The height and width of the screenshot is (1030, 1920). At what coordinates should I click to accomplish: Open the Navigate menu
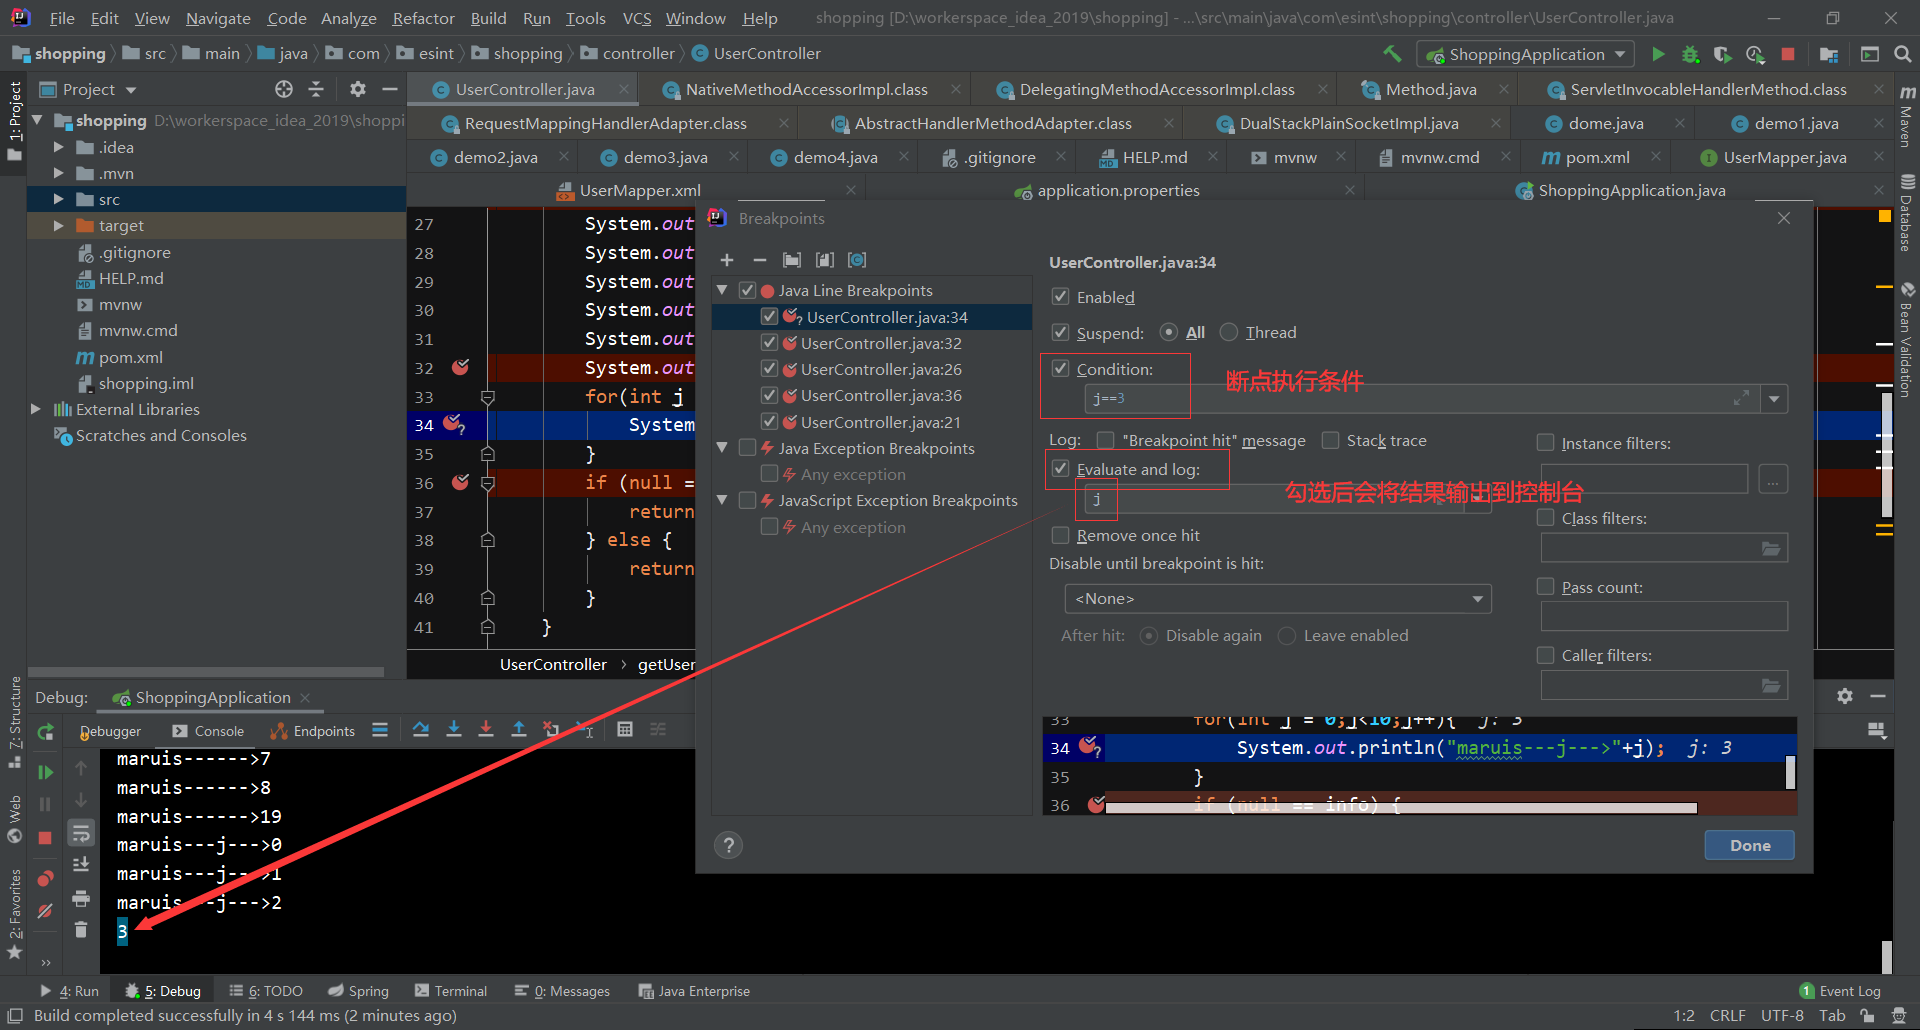pos(218,17)
